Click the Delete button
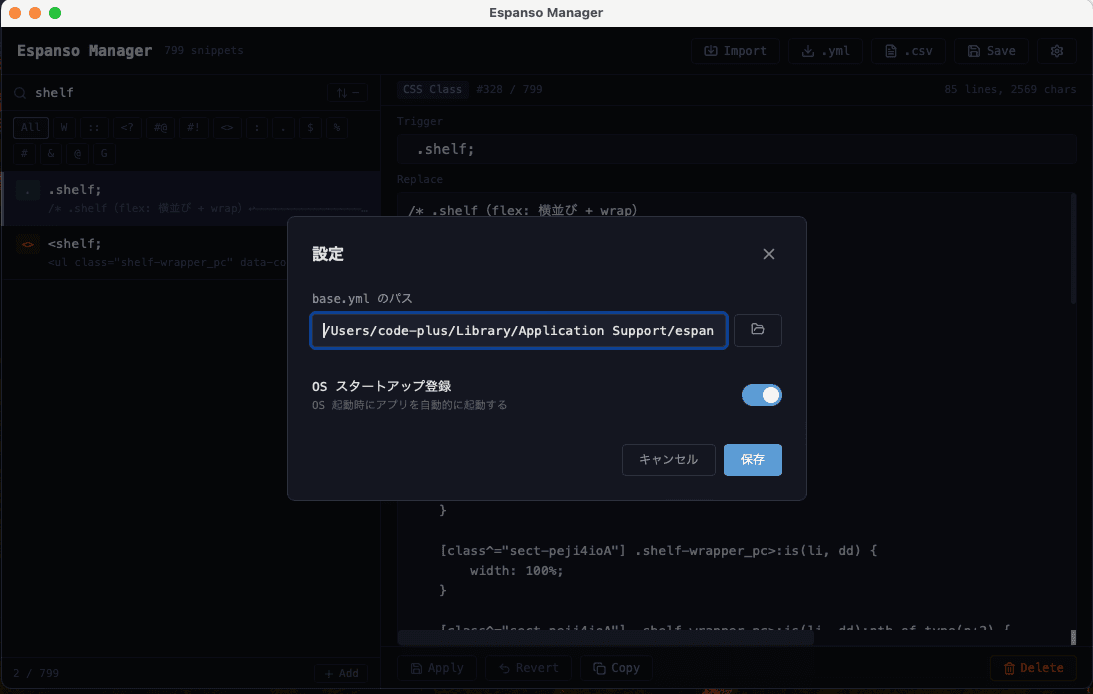 point(1033,668)
